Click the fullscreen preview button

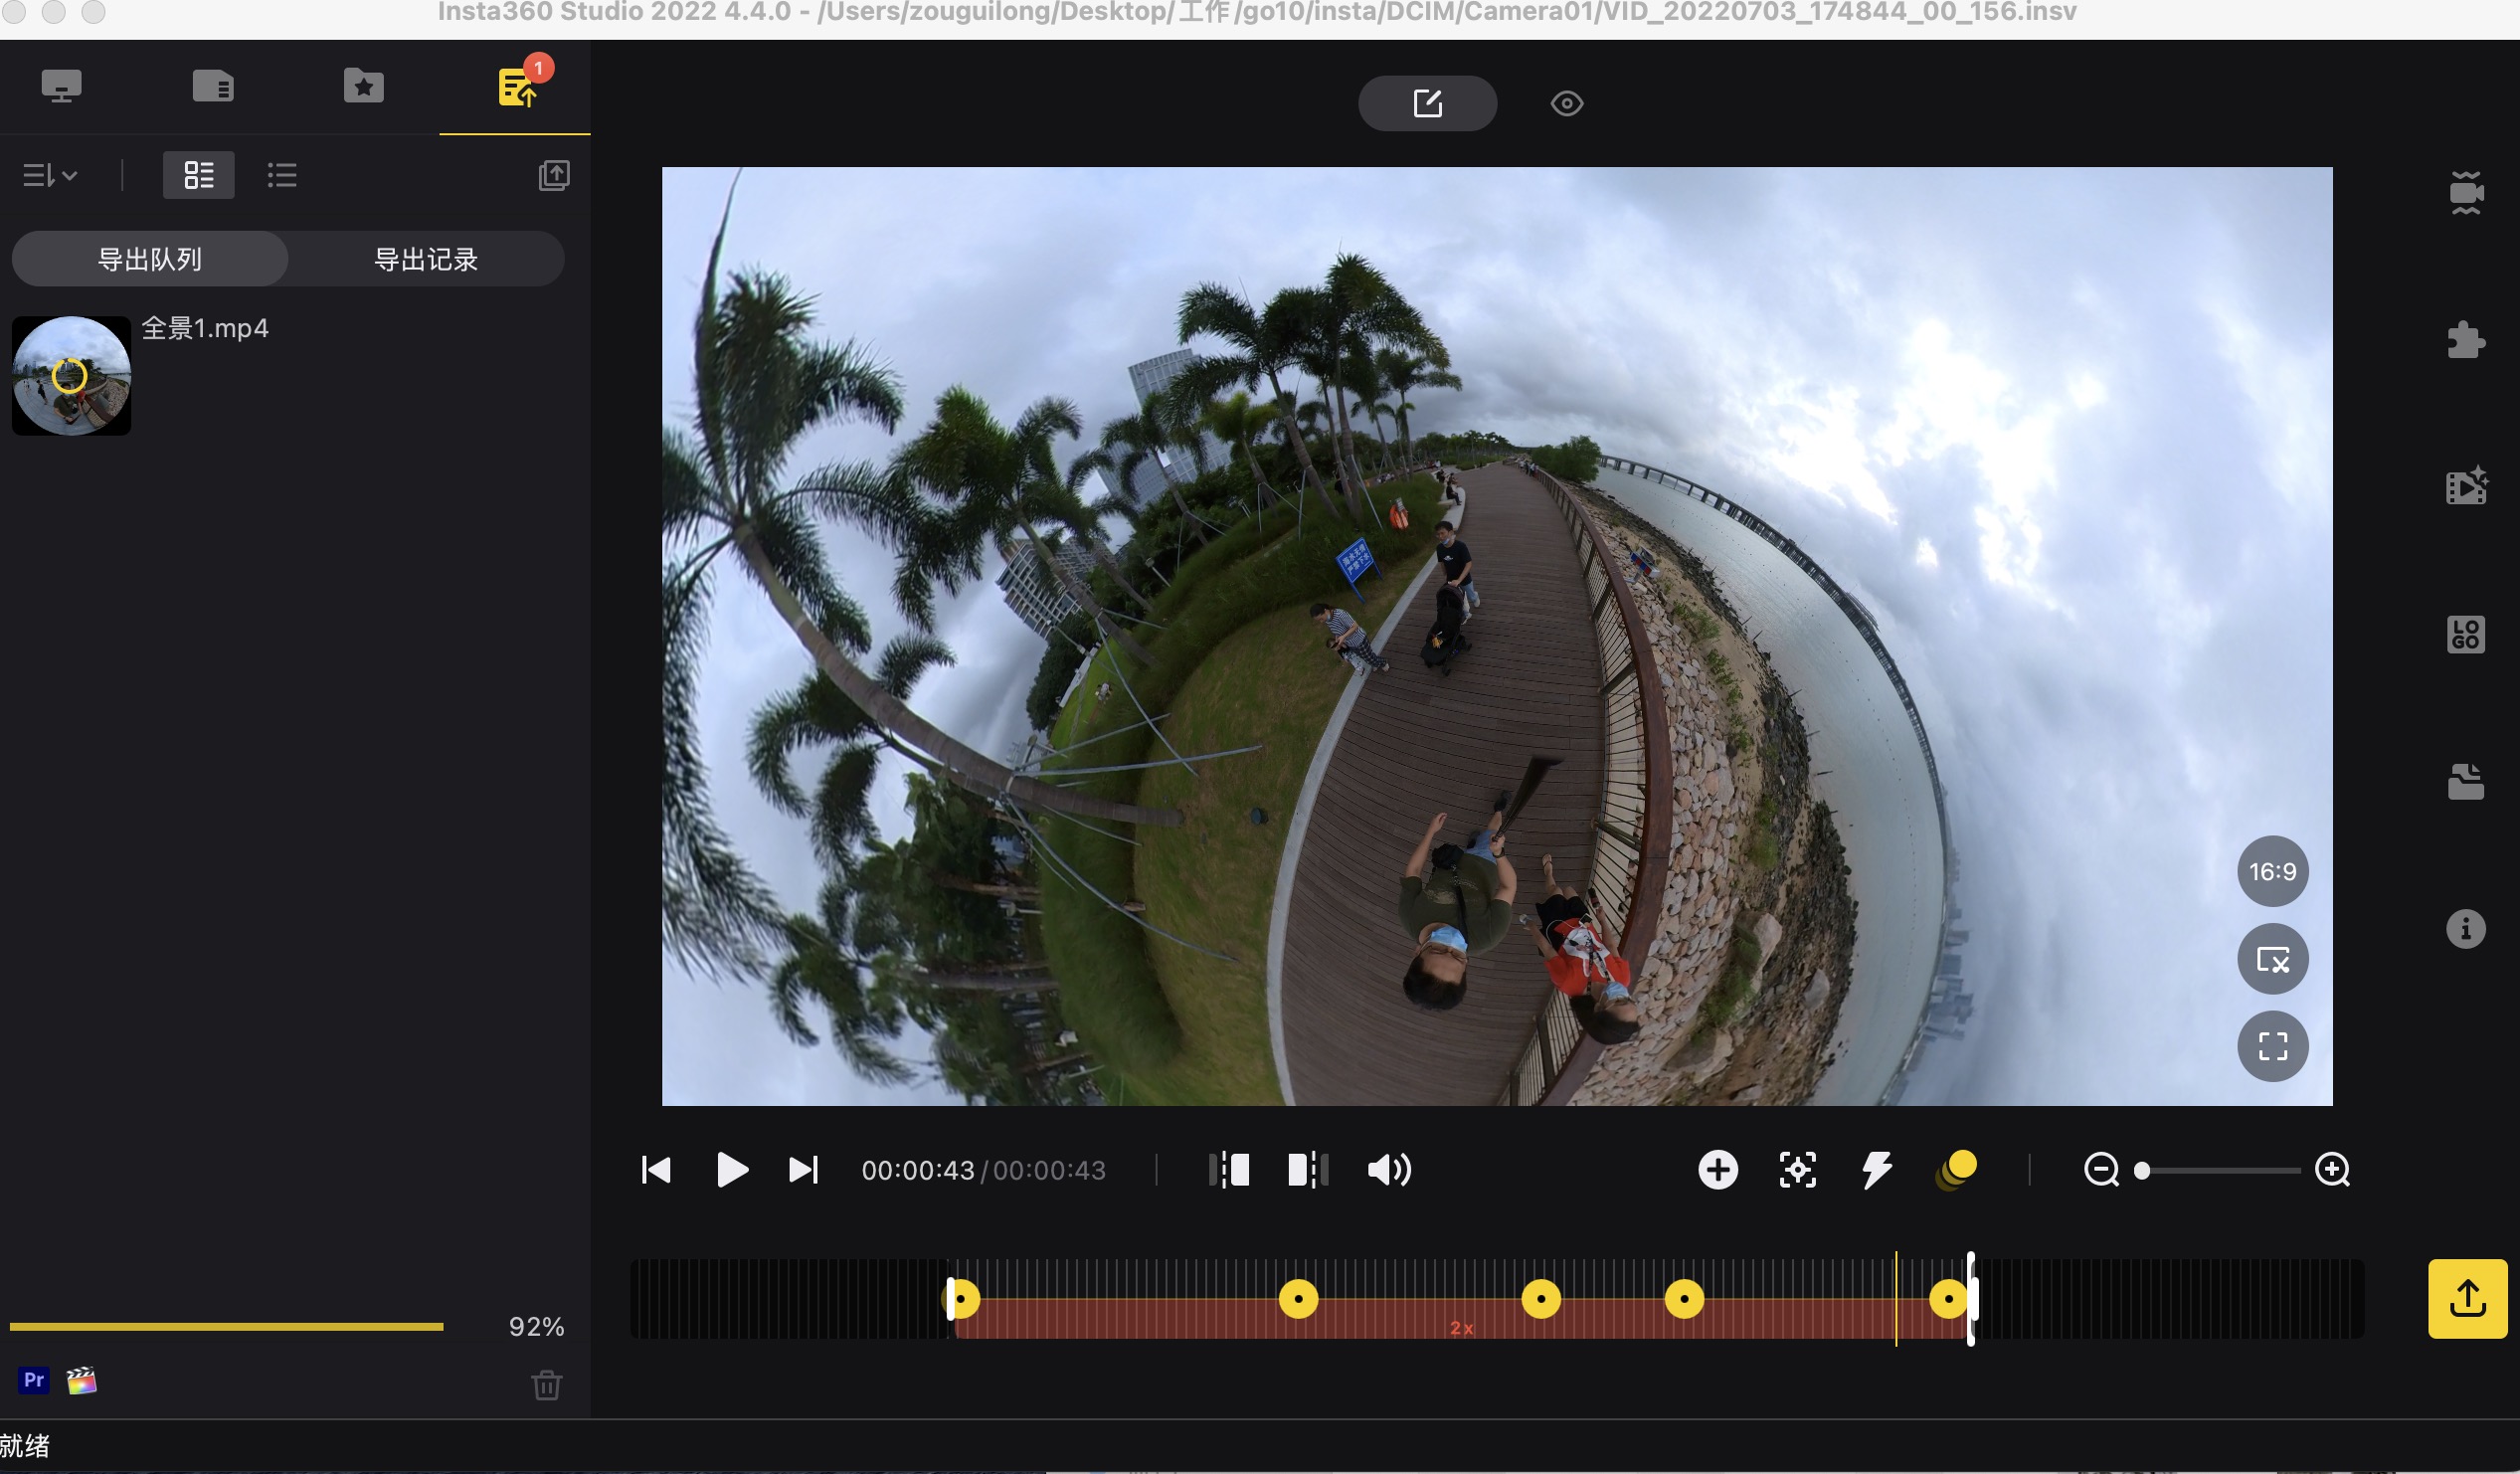click(x=2273, y=1045)
